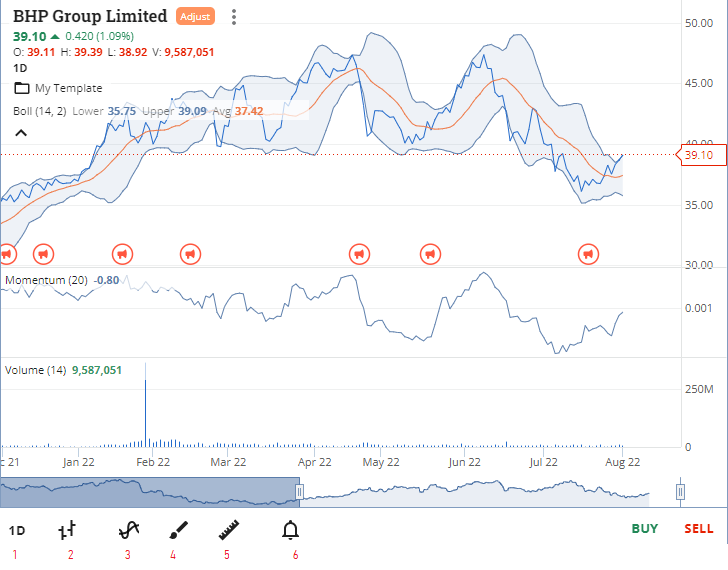Select the ruler measure tool

(x=228, y=530)
